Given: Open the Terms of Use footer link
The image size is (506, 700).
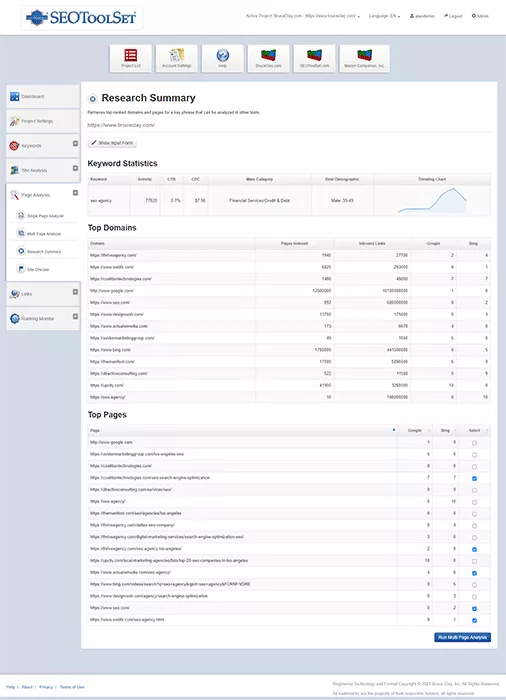Looking at the screenshot, I should (x=71, y=687).
